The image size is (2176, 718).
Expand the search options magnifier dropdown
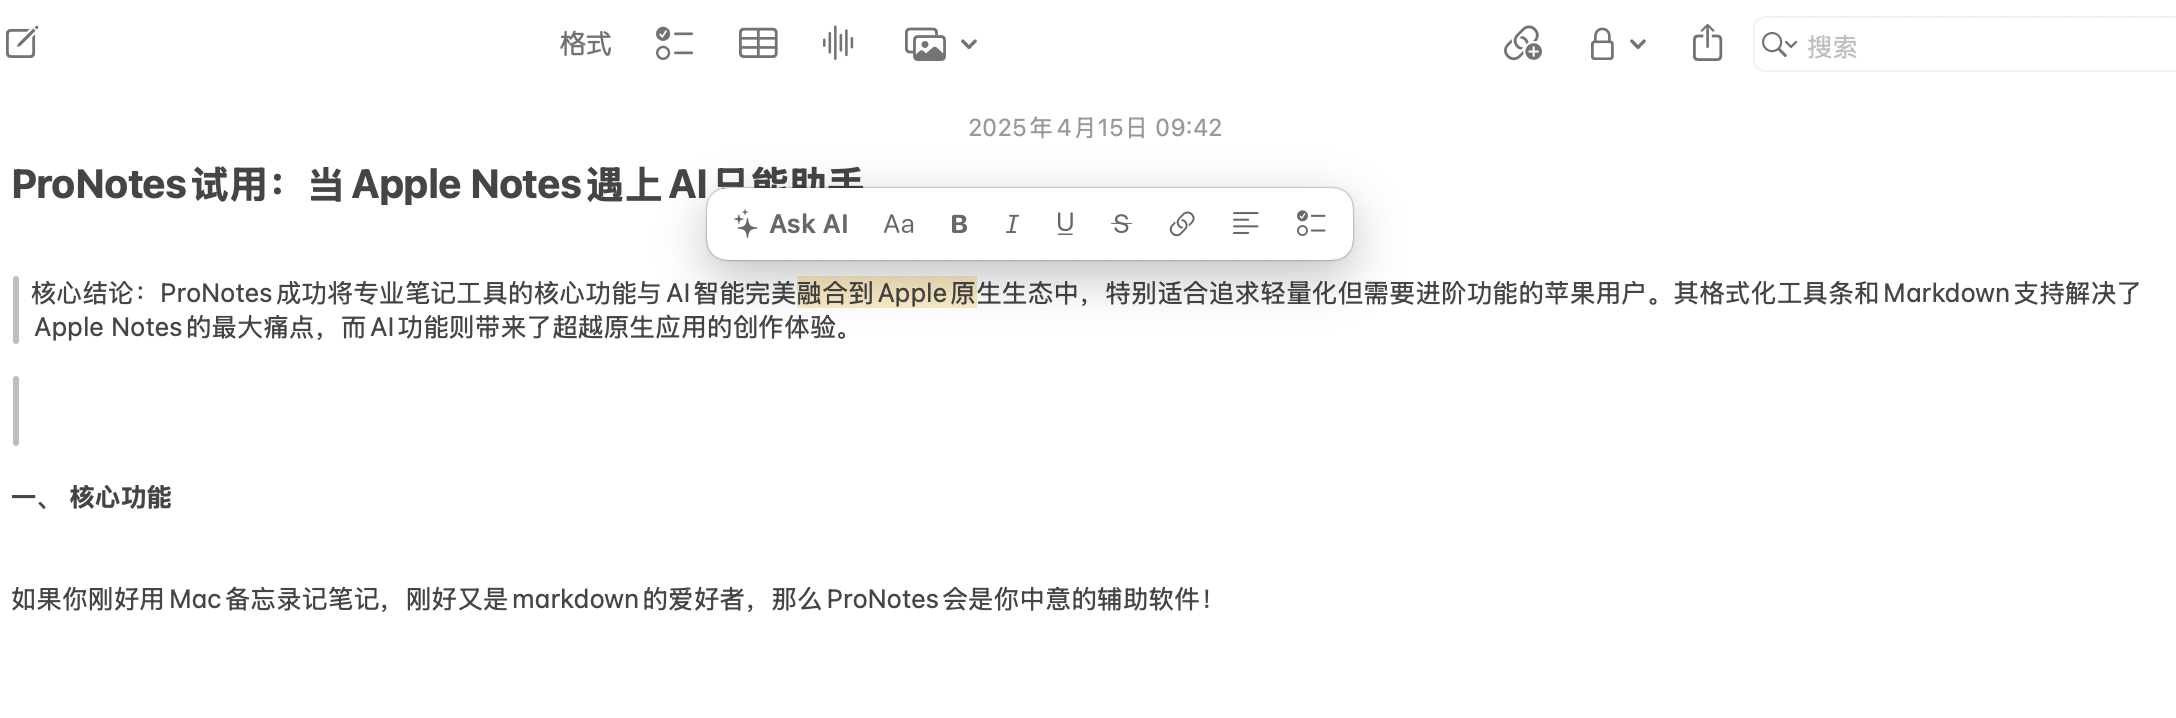(1778, 45)
